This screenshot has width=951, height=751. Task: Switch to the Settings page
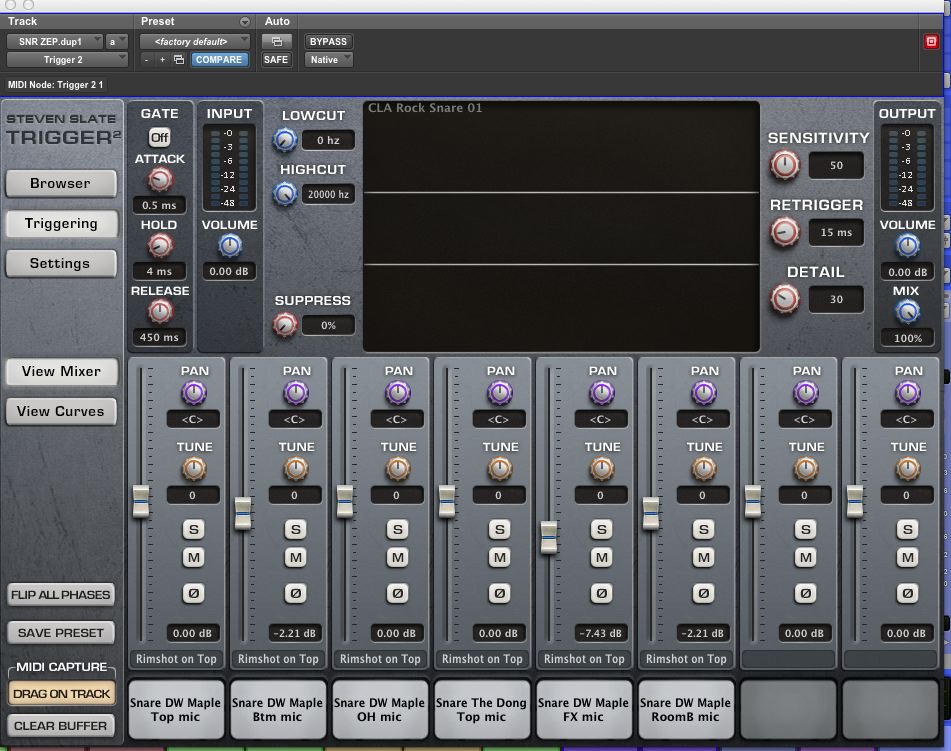[61, 263]
